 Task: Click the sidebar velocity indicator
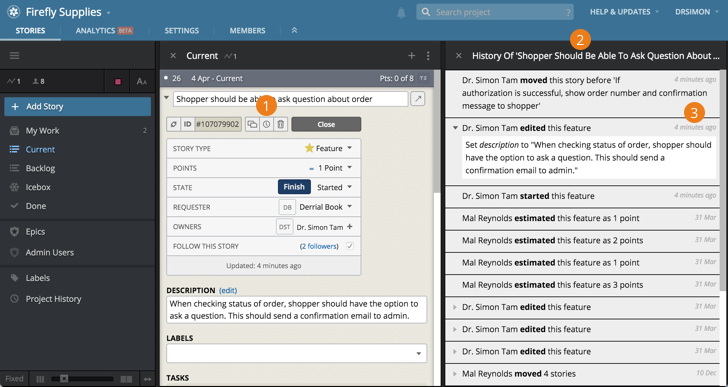(x=14, y=82)
